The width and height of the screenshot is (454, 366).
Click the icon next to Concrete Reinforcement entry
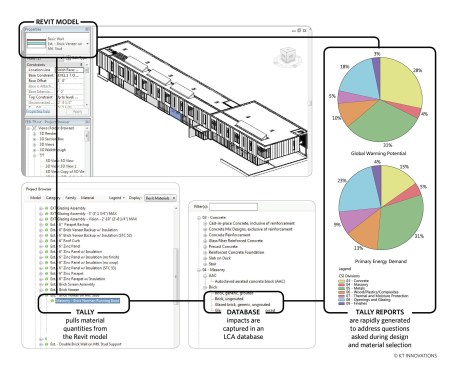(x=205, y=235)
